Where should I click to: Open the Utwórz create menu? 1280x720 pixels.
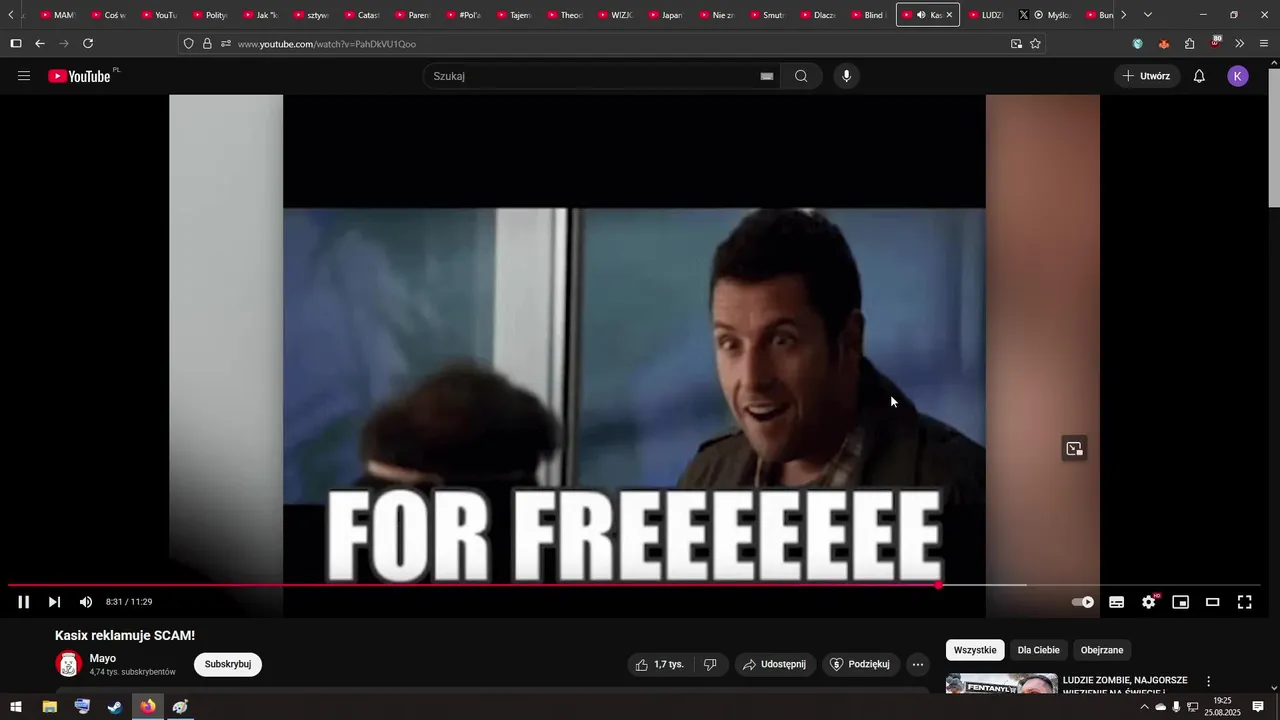1147,76
